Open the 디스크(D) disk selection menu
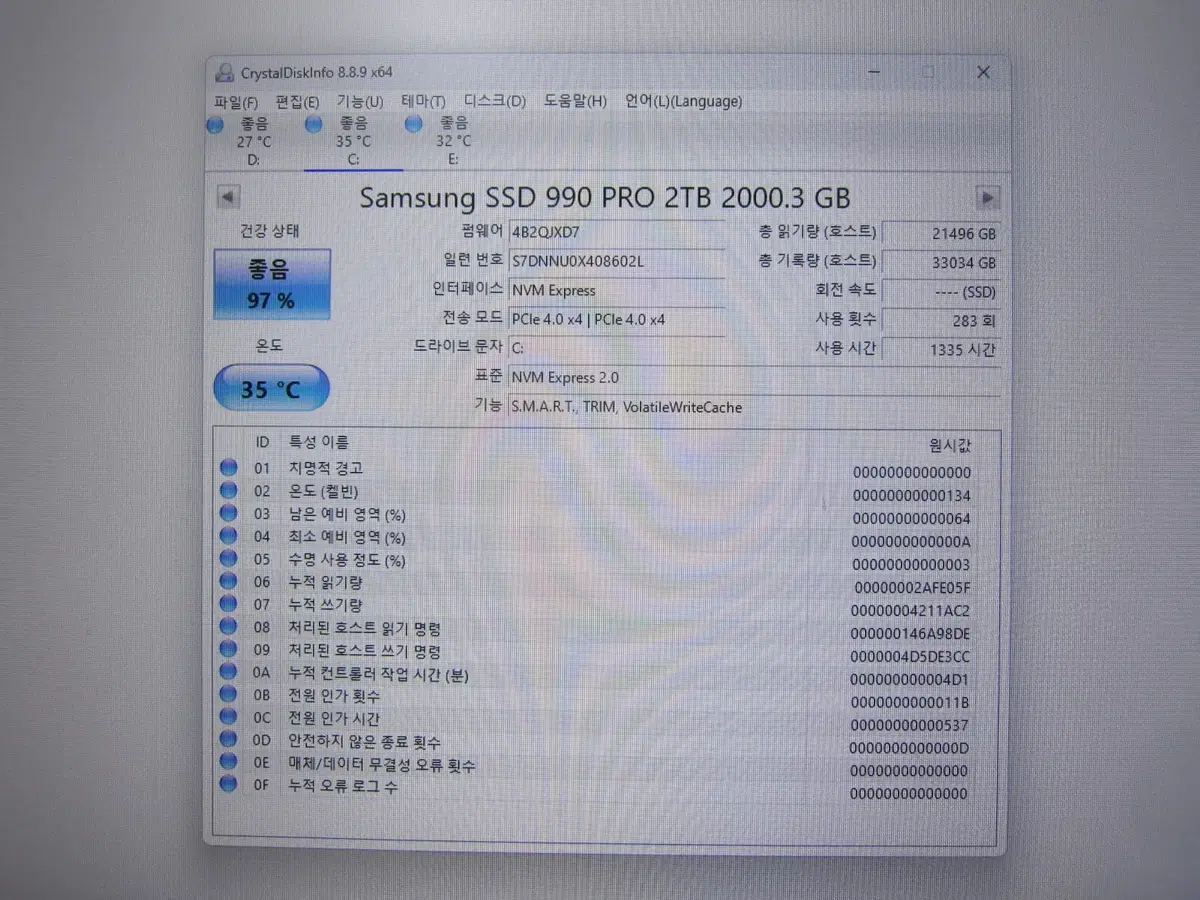Image resolution: width=1200 pixels, height=900 pixels. pyautogui.click(x=492, y=101)
